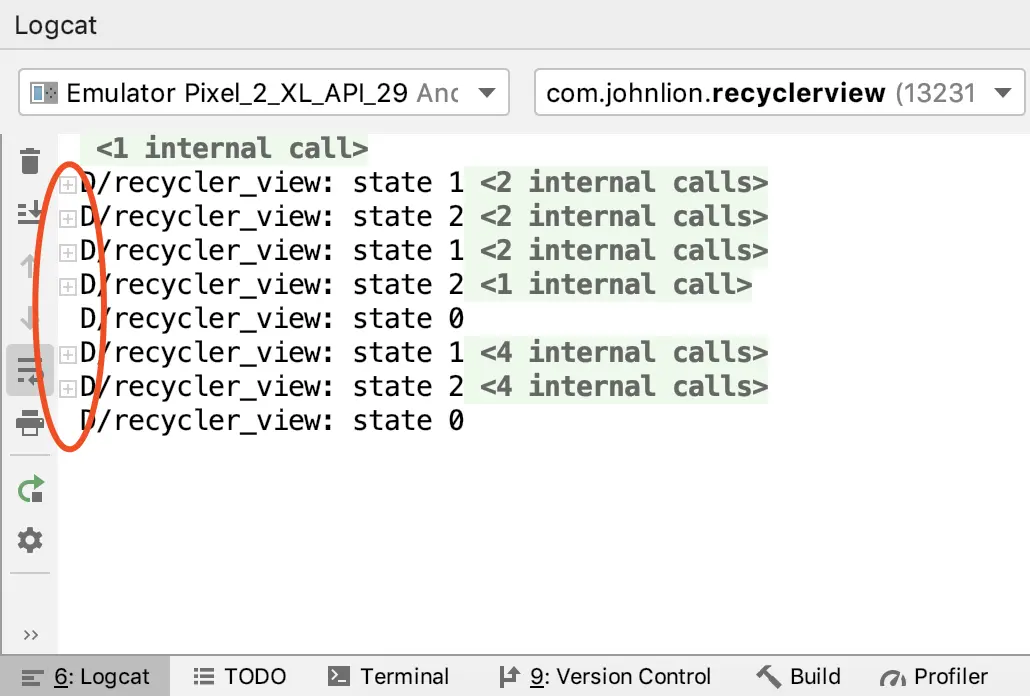Click the Scroll to end icon
The height and width of the screenshot is (696, 1030).
[x=28, y=213]
